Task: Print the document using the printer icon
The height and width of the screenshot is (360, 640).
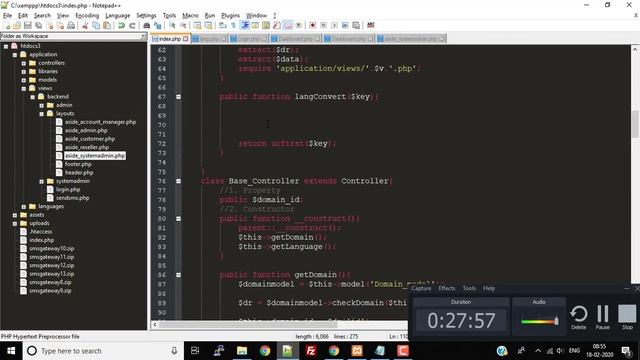Action: pyautogui.click(x=71, y=25)
